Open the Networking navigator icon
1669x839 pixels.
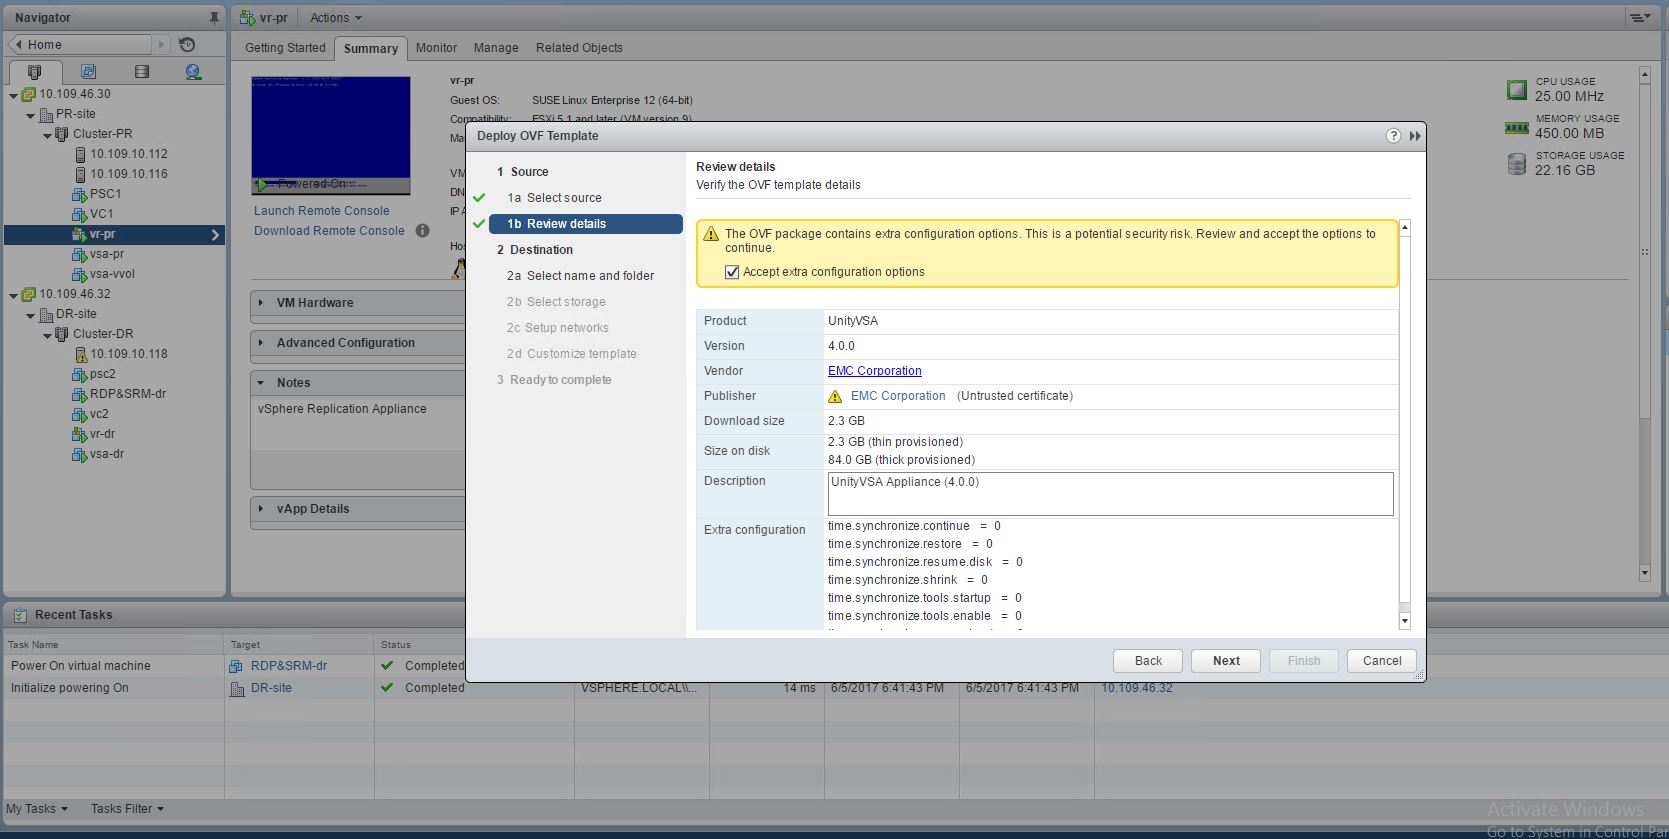point(193,72)
